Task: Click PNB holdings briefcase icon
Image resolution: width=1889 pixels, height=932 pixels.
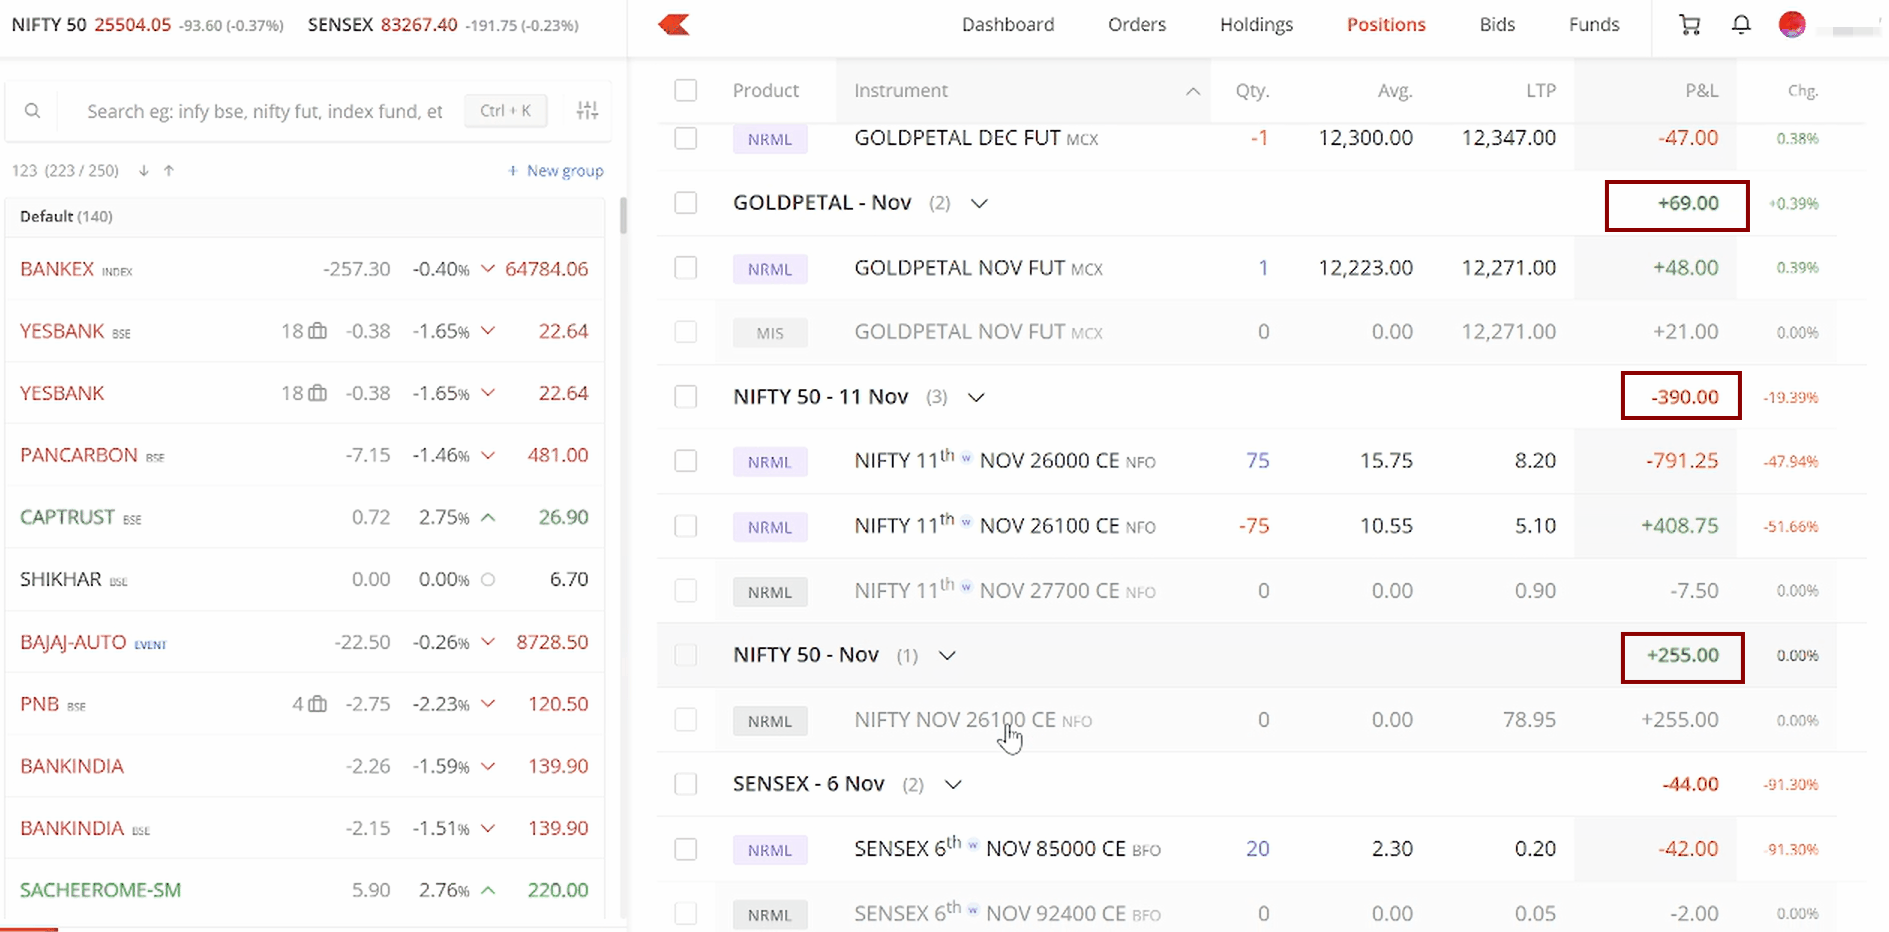Action: tap(317, 704)
